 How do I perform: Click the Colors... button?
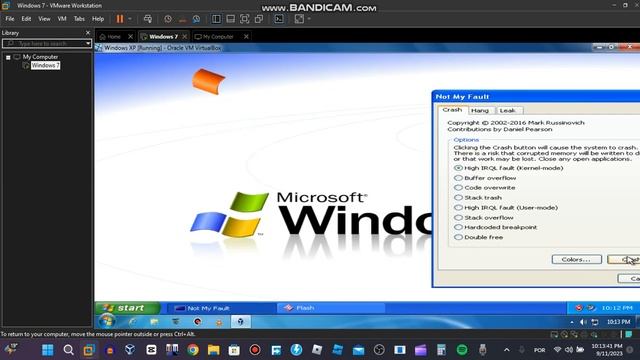tap(576, 259)
